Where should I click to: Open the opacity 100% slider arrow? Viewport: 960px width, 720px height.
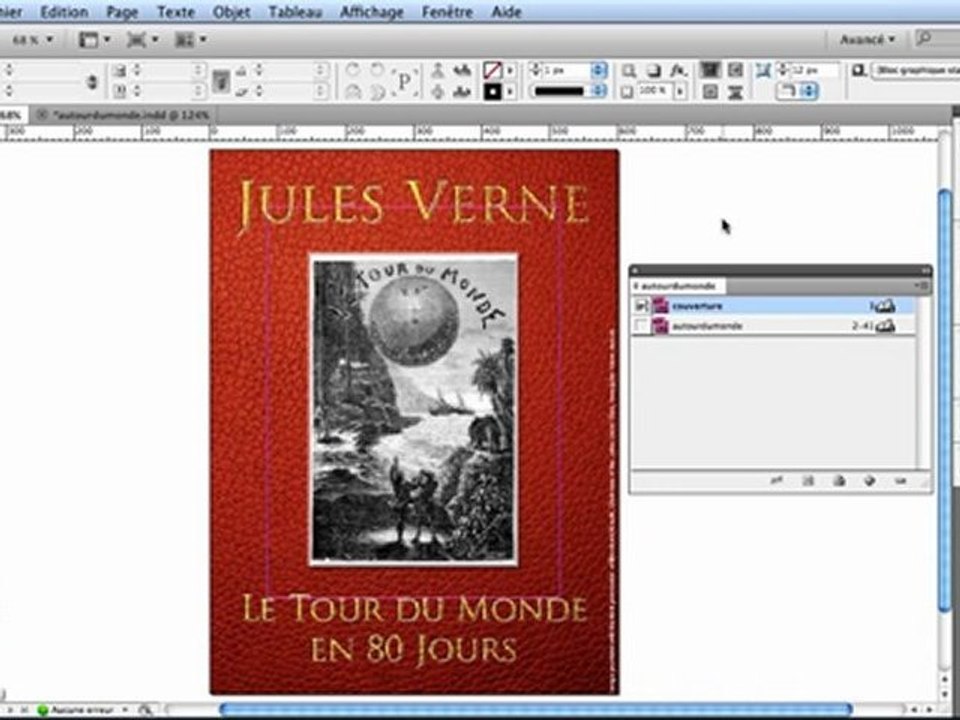tap(679, 92)
